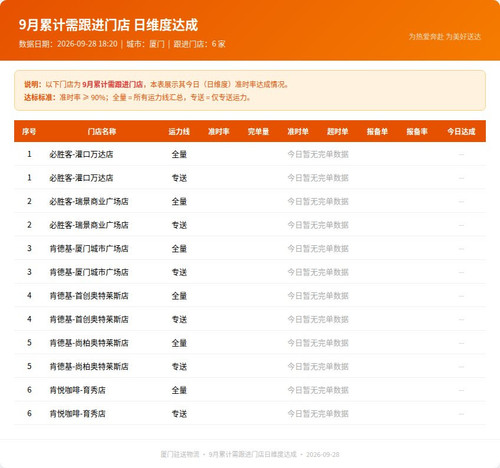Screen dimensions: 500x468
Task: Click the 今日达成 column header
Action: tap(461, 132)
